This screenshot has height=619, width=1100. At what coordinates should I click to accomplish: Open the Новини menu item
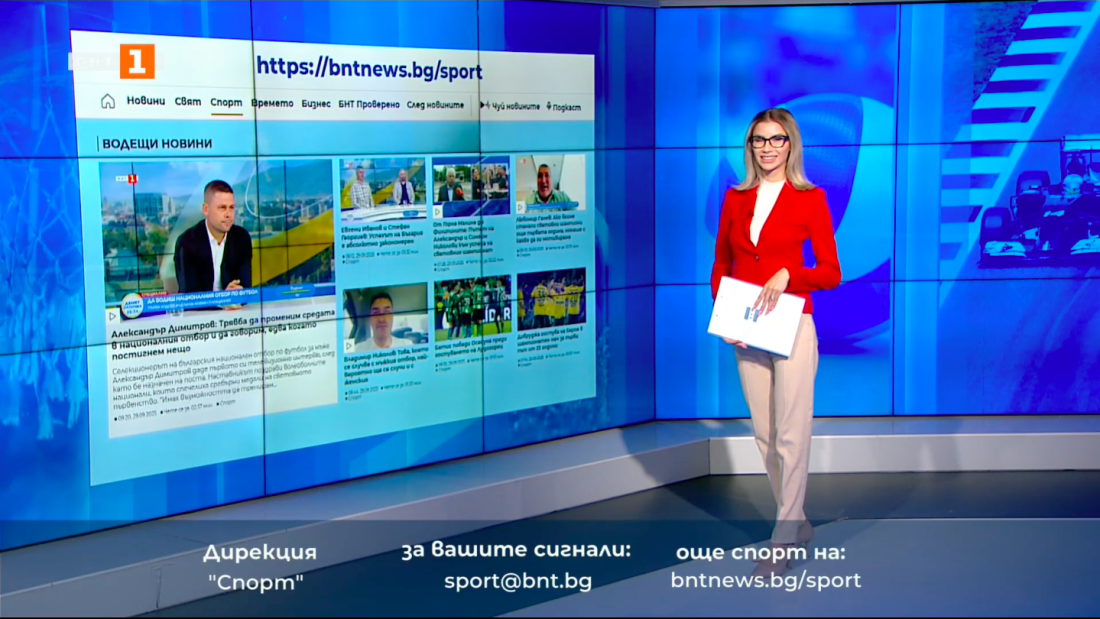point(146,101)
